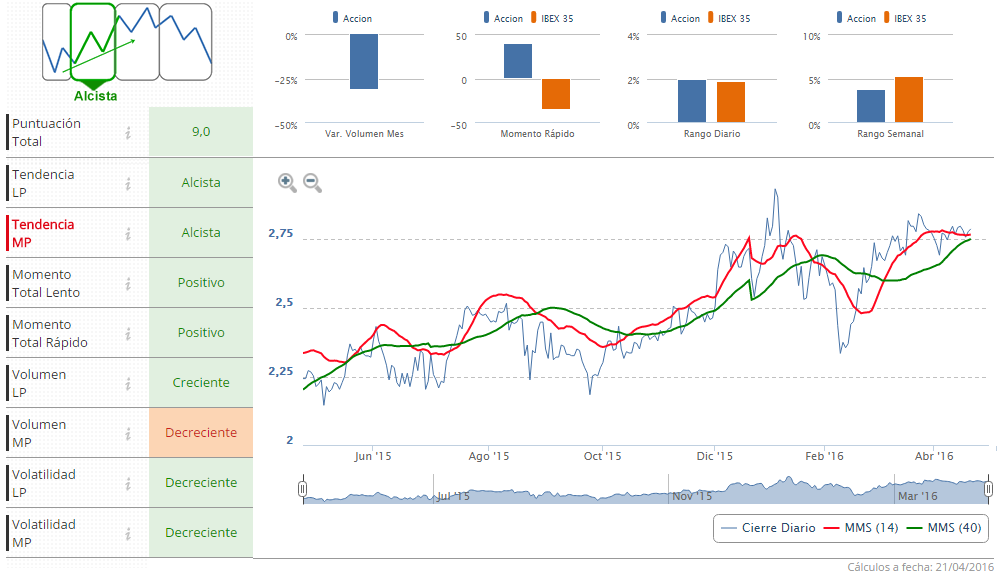Select the Tendencia MP row label
The image size is (1001, 582).
[43, 233]
